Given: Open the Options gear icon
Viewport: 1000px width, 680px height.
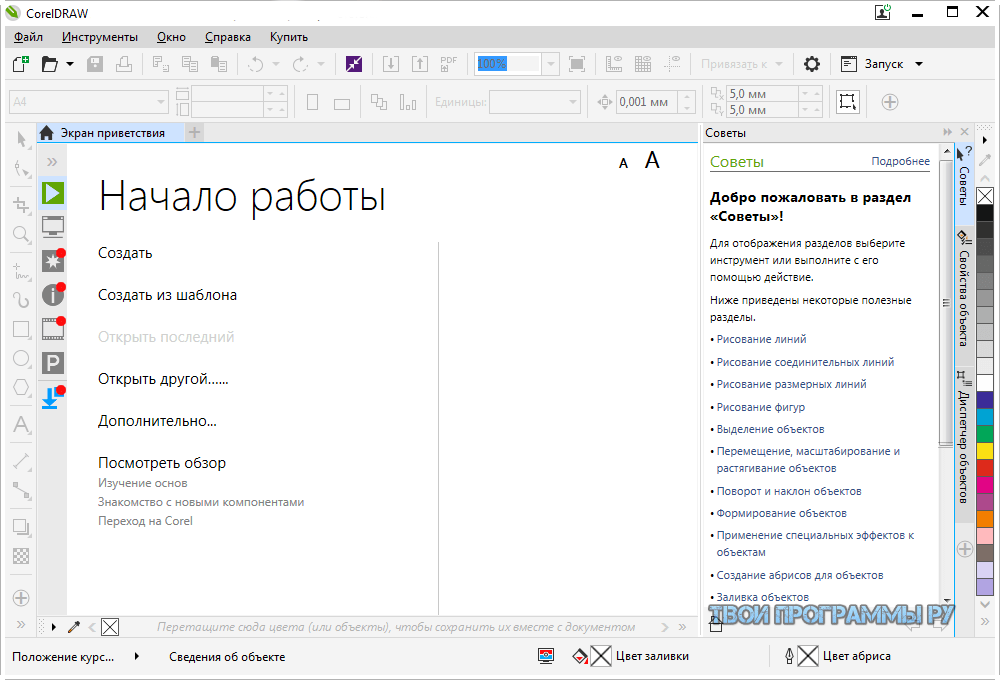Looking at the screenshot, I should pyautogui.click(x=811, y=64).
